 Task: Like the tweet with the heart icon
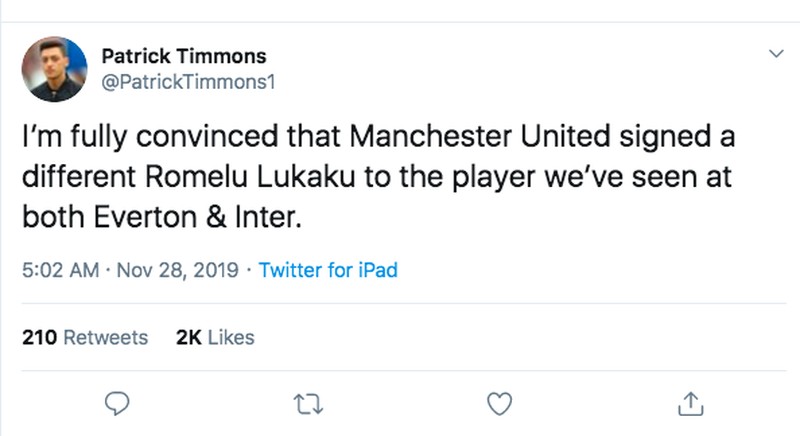pos(500,402)
